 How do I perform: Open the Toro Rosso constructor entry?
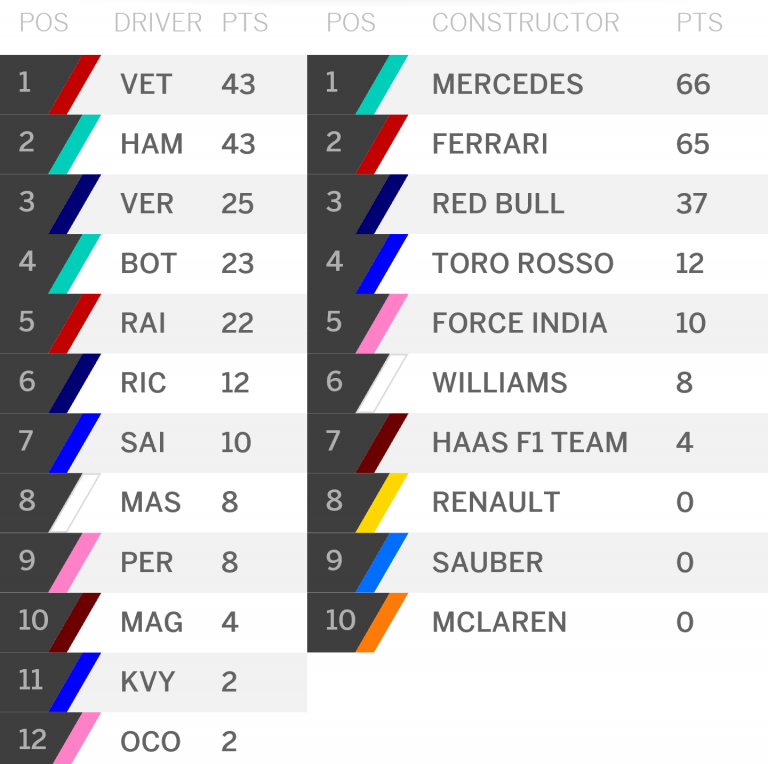point(537,264)
